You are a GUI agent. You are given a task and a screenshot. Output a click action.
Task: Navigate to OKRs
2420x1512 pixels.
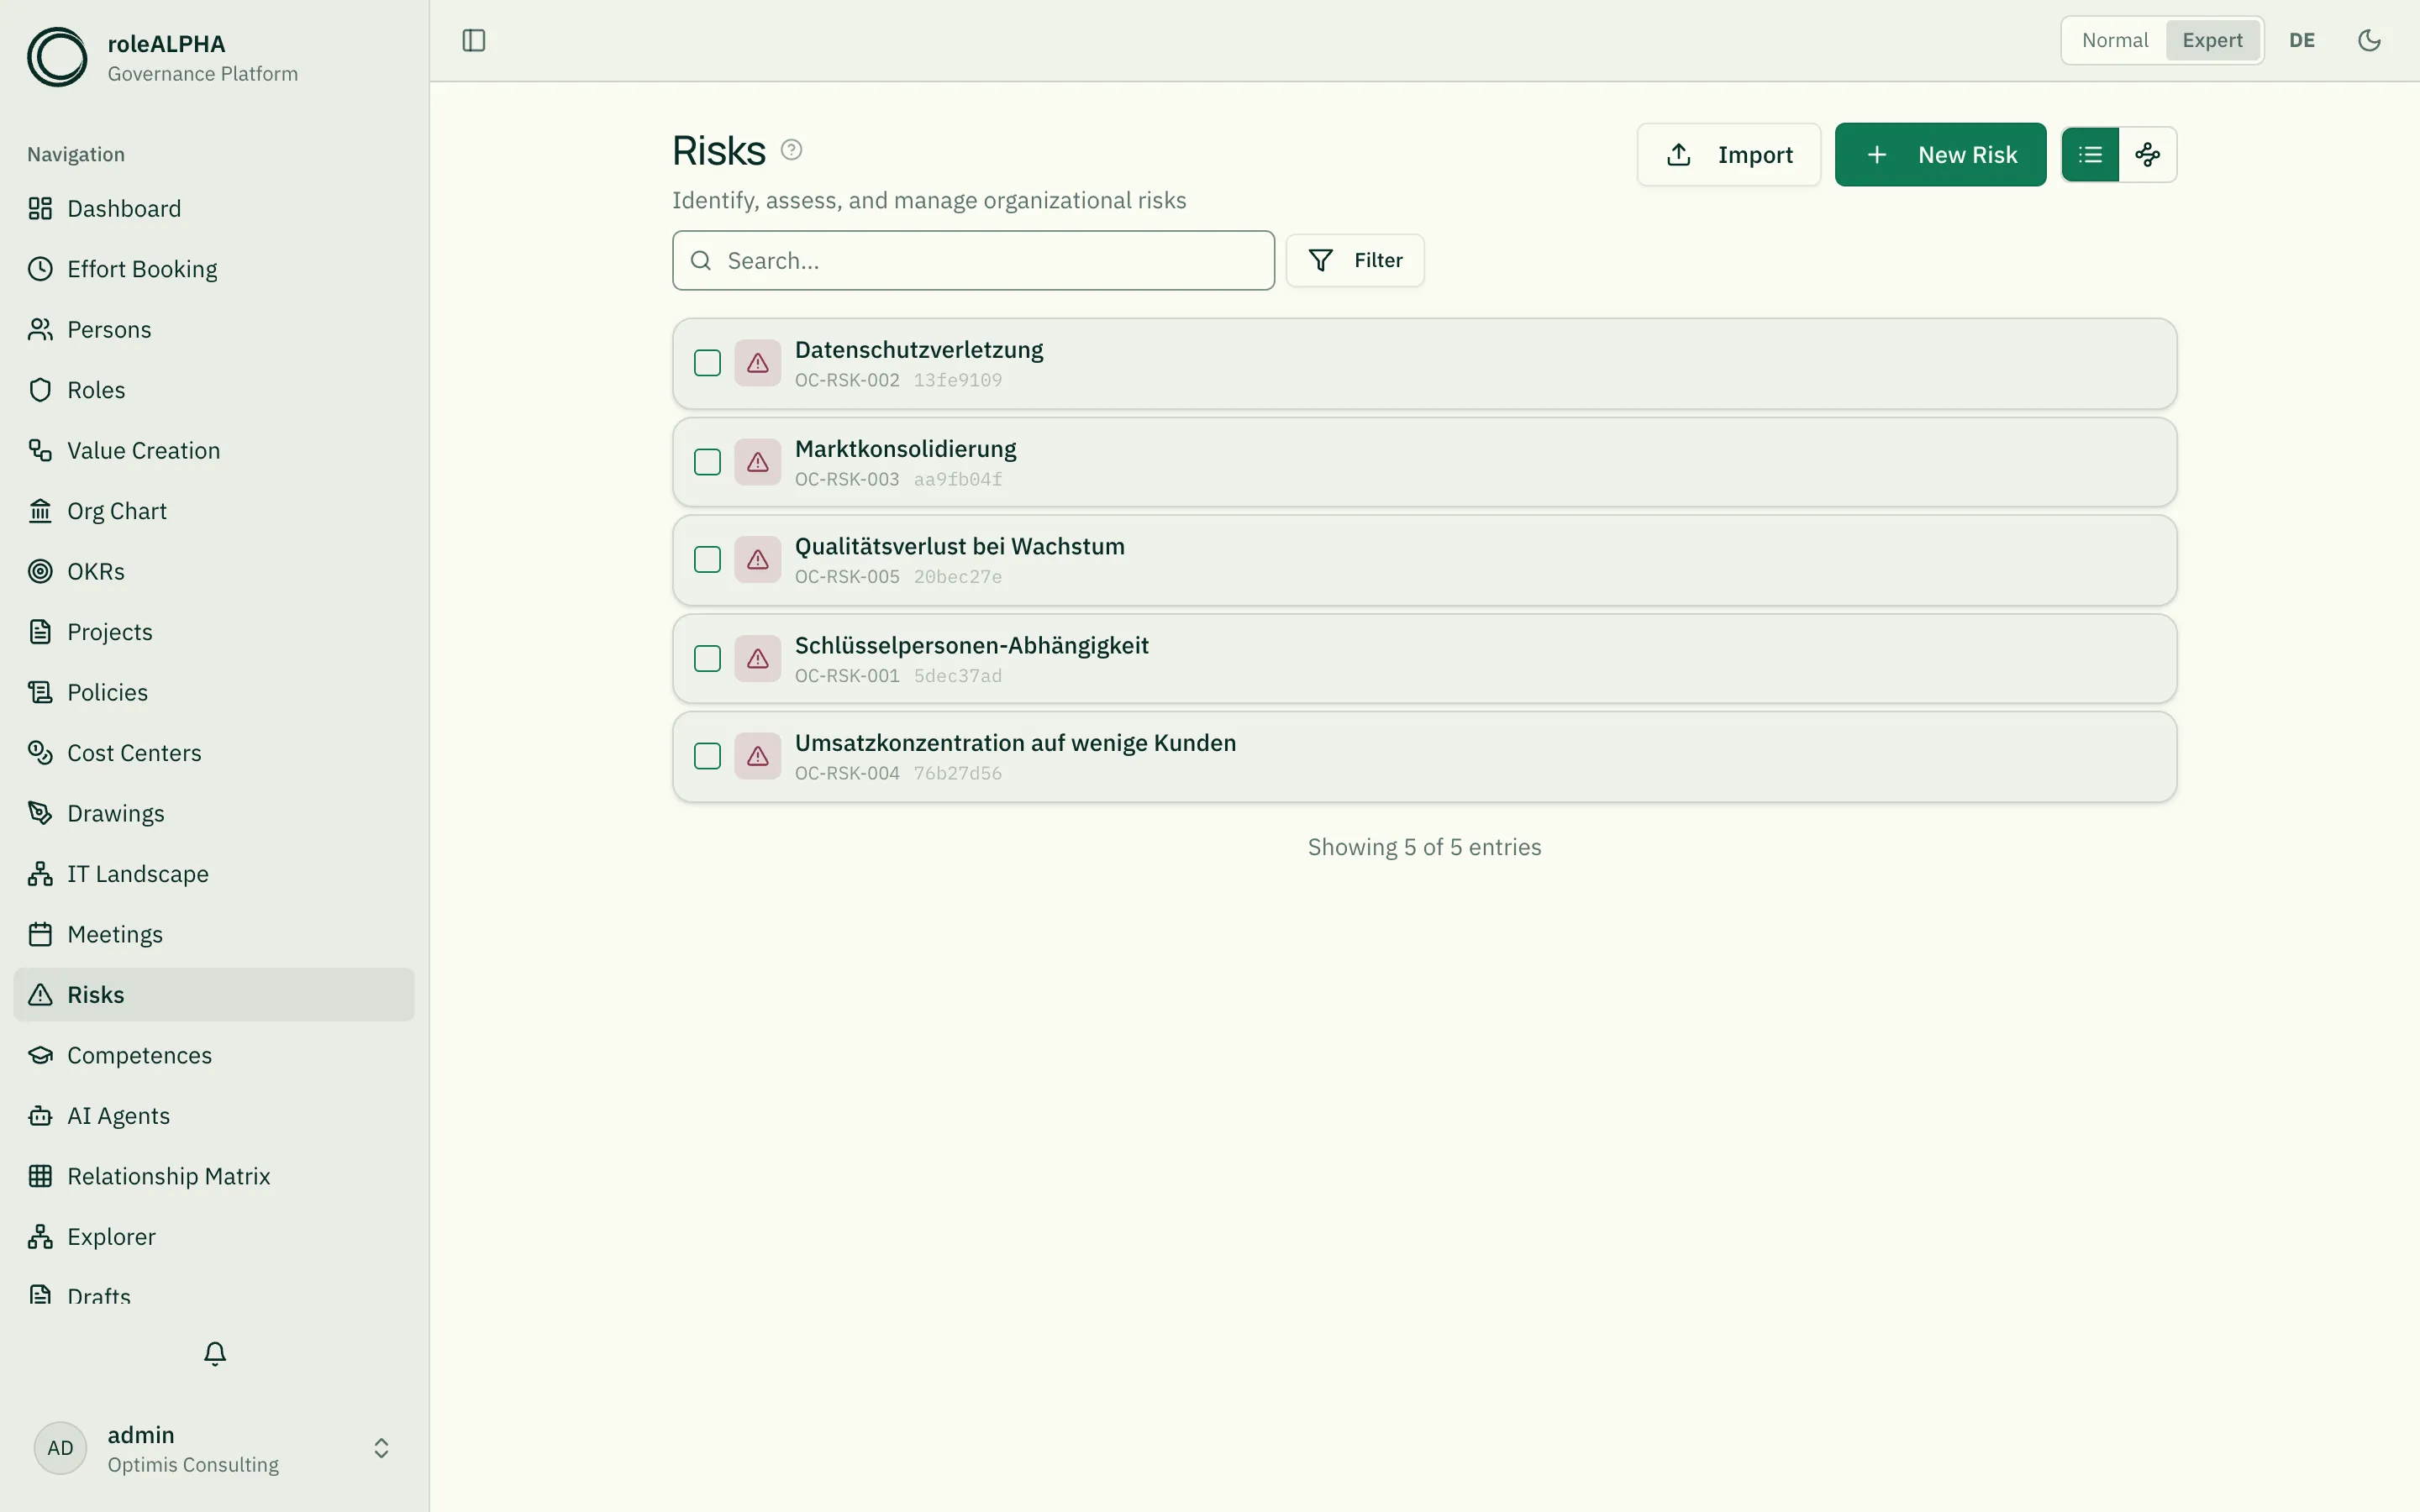point(214,571)
